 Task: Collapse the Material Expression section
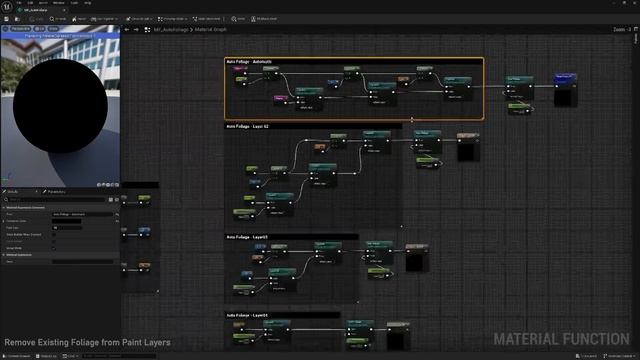[x=4, y=255]
